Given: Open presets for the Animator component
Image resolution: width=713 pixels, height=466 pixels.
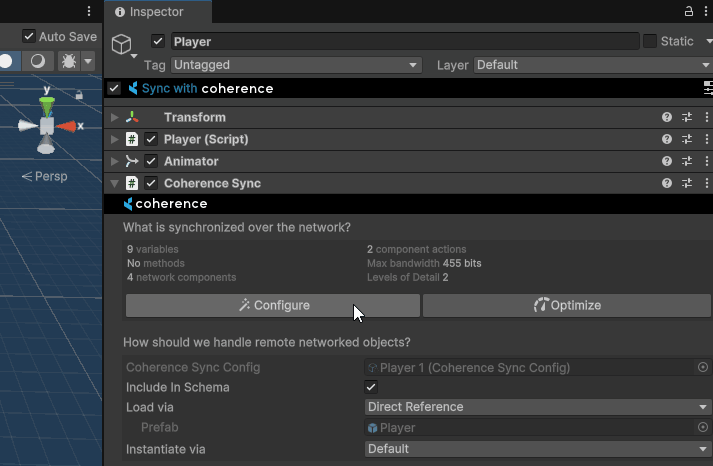Looking at the screenshot, I should [687, 161].
